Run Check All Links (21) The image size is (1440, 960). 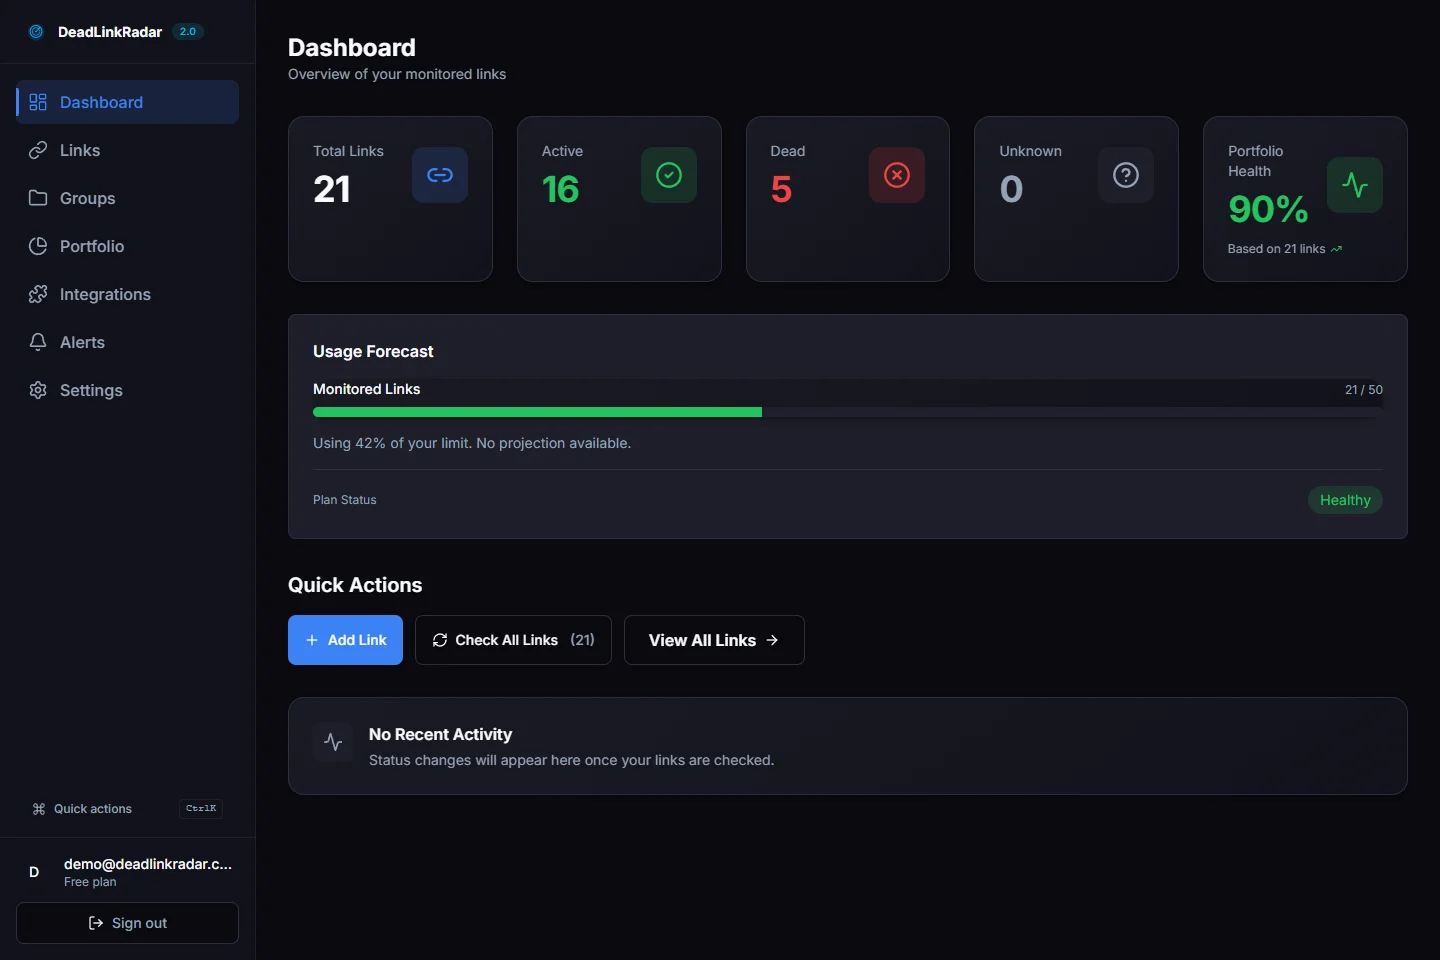coord(513,640)
